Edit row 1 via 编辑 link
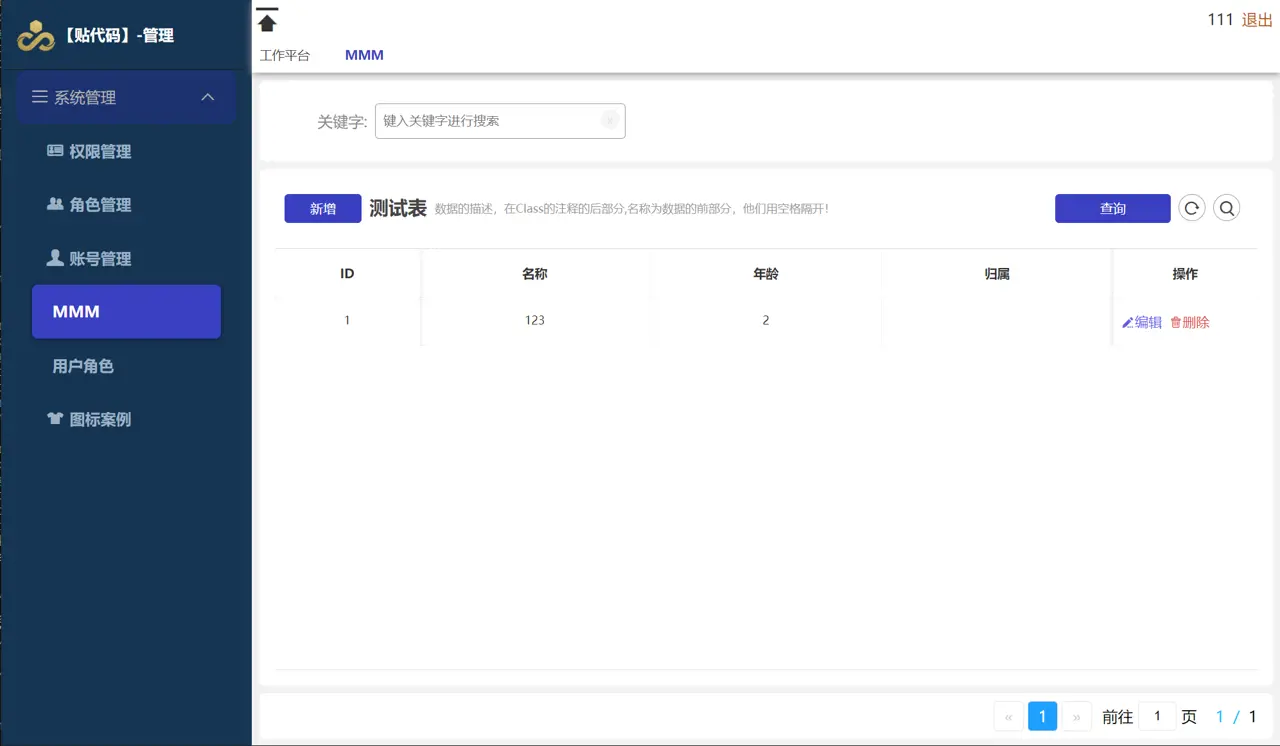This screenshot has height=746, width=1280. click(1142, 322)
